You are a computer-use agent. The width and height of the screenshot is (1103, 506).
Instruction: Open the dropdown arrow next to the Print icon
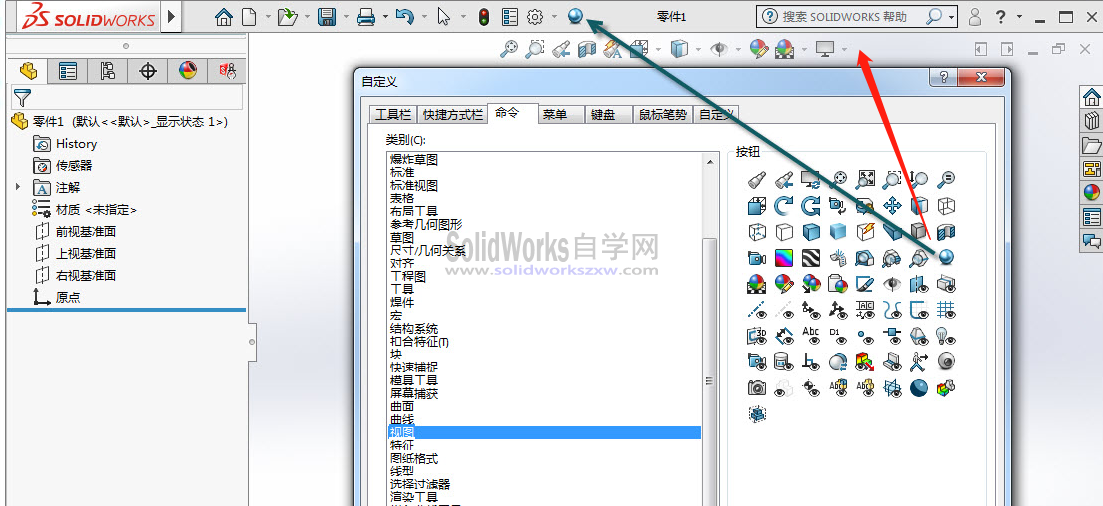point(385,18)
